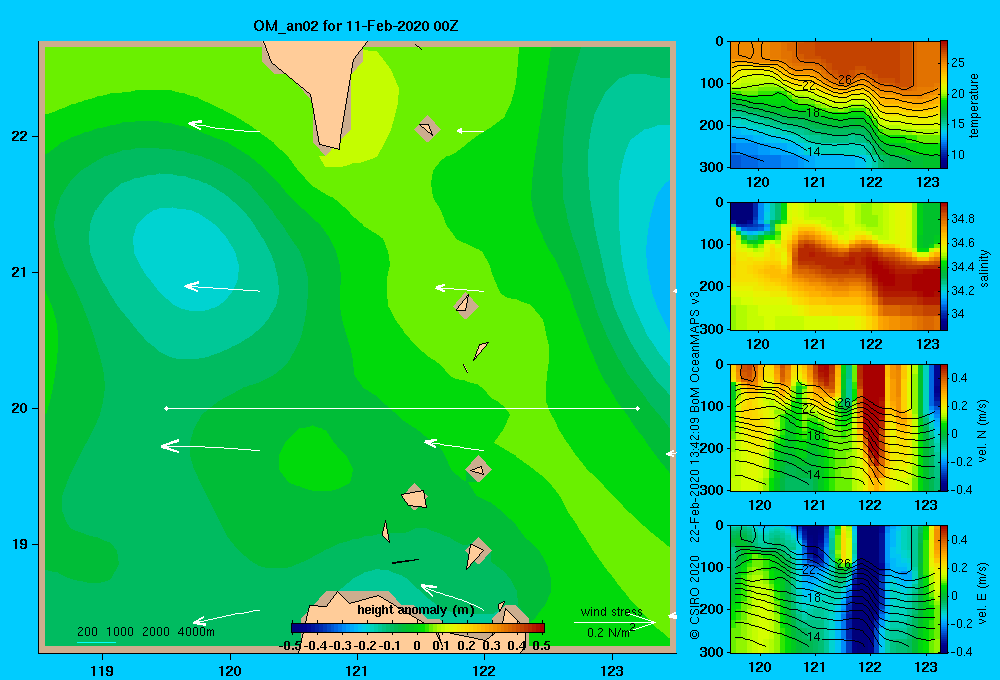Click the '200 1000 2000 4000m' bathymetry legend
The width and height of the screenshot is (1000, 680).
tap(146, 632)
